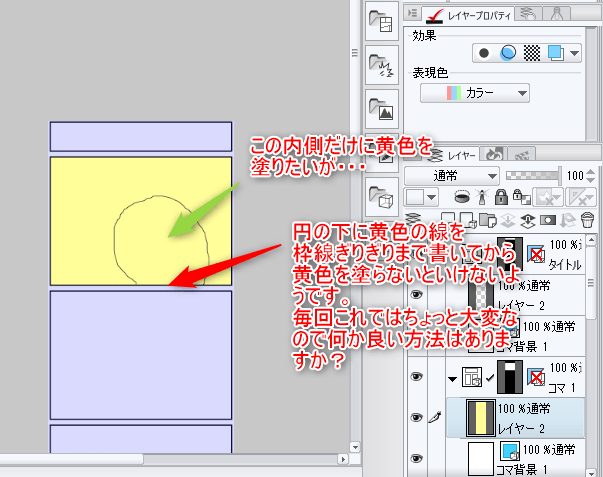Viewport: 603px width, 477px height.
Task: Switch to the timeline clapperboard tab
Action: [521, 154]
